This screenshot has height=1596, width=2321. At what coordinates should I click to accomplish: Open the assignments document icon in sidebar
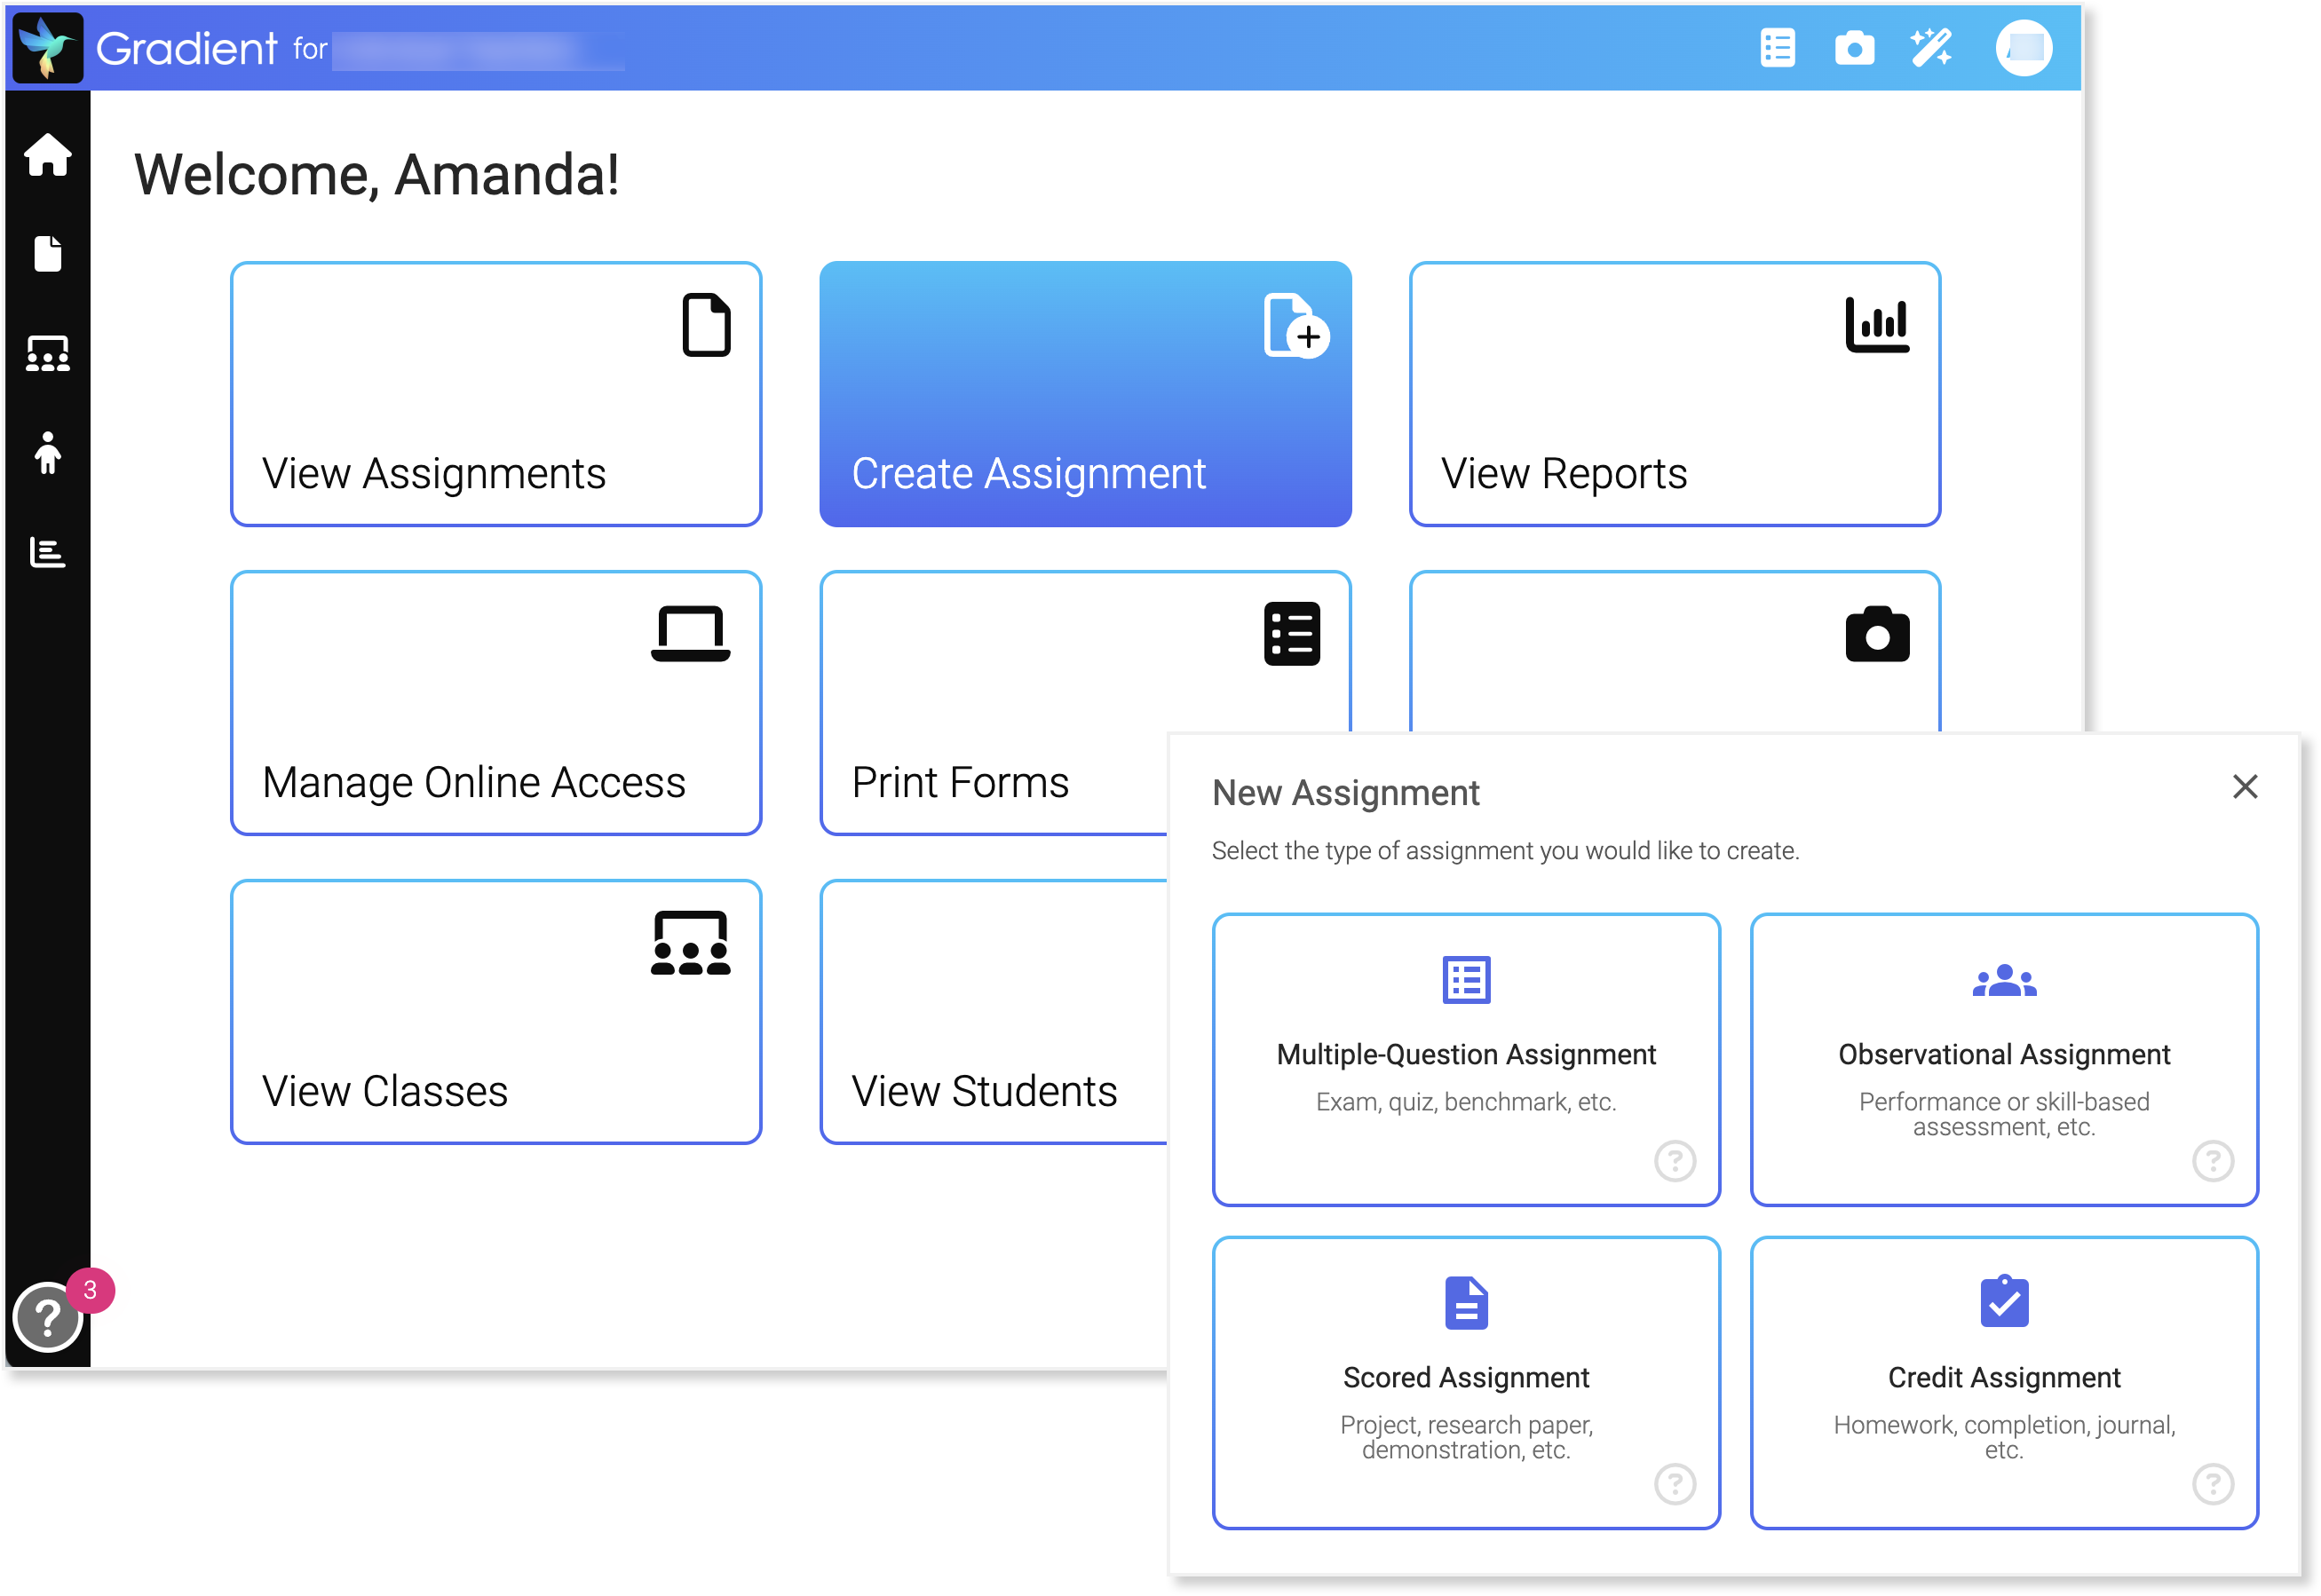point(47,255)
